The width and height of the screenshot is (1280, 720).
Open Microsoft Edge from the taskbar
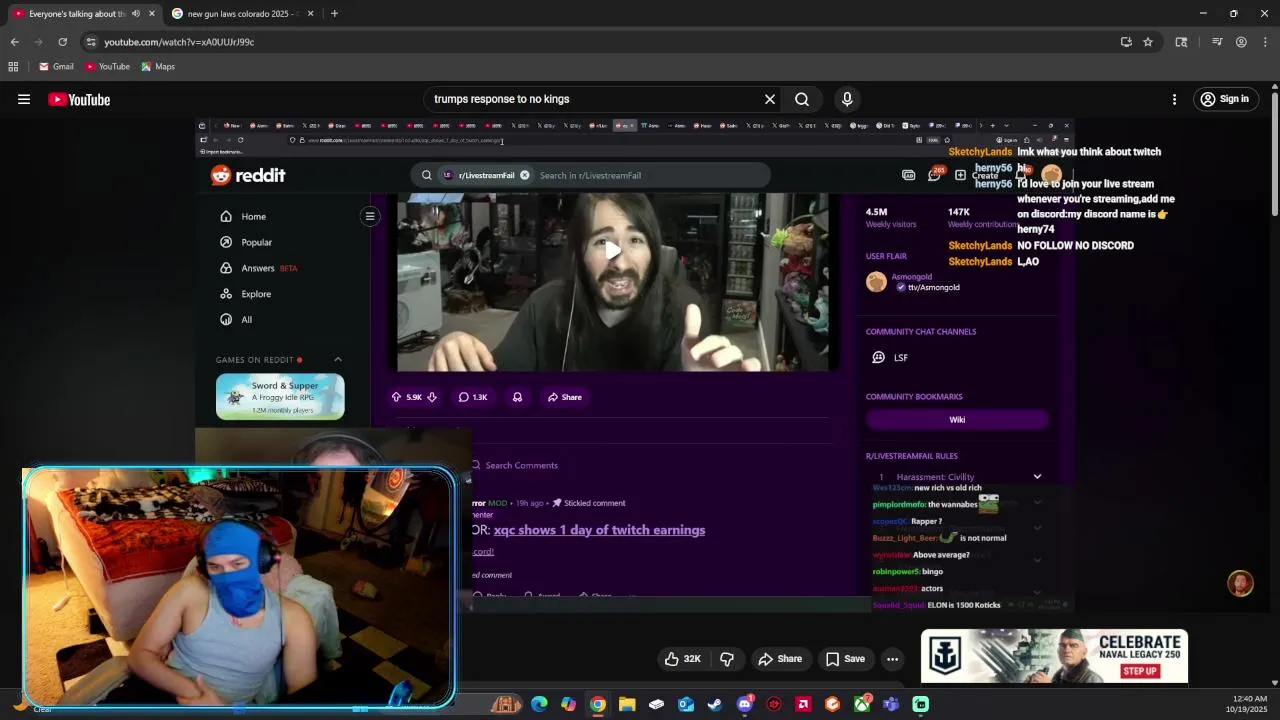click(x=539, y=704)
